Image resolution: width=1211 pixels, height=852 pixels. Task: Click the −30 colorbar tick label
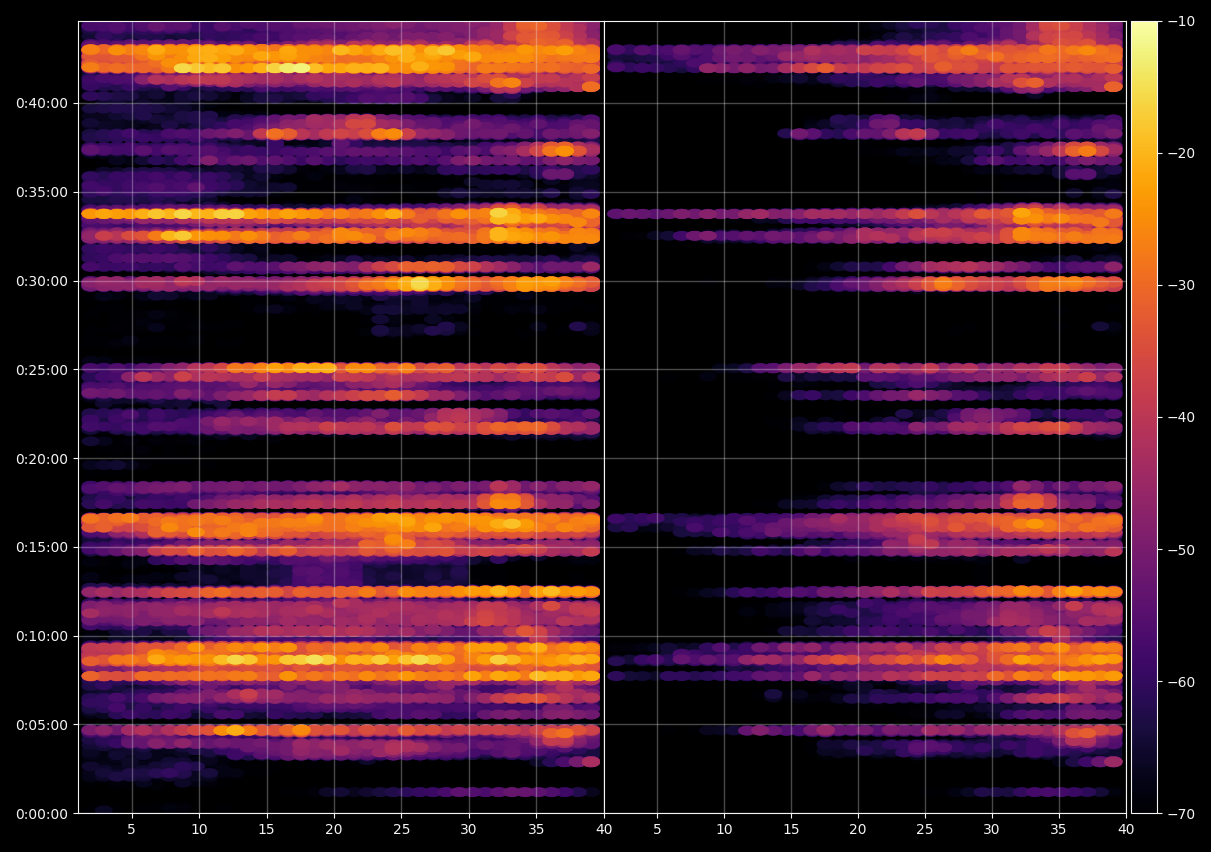tap(1180, 285)
